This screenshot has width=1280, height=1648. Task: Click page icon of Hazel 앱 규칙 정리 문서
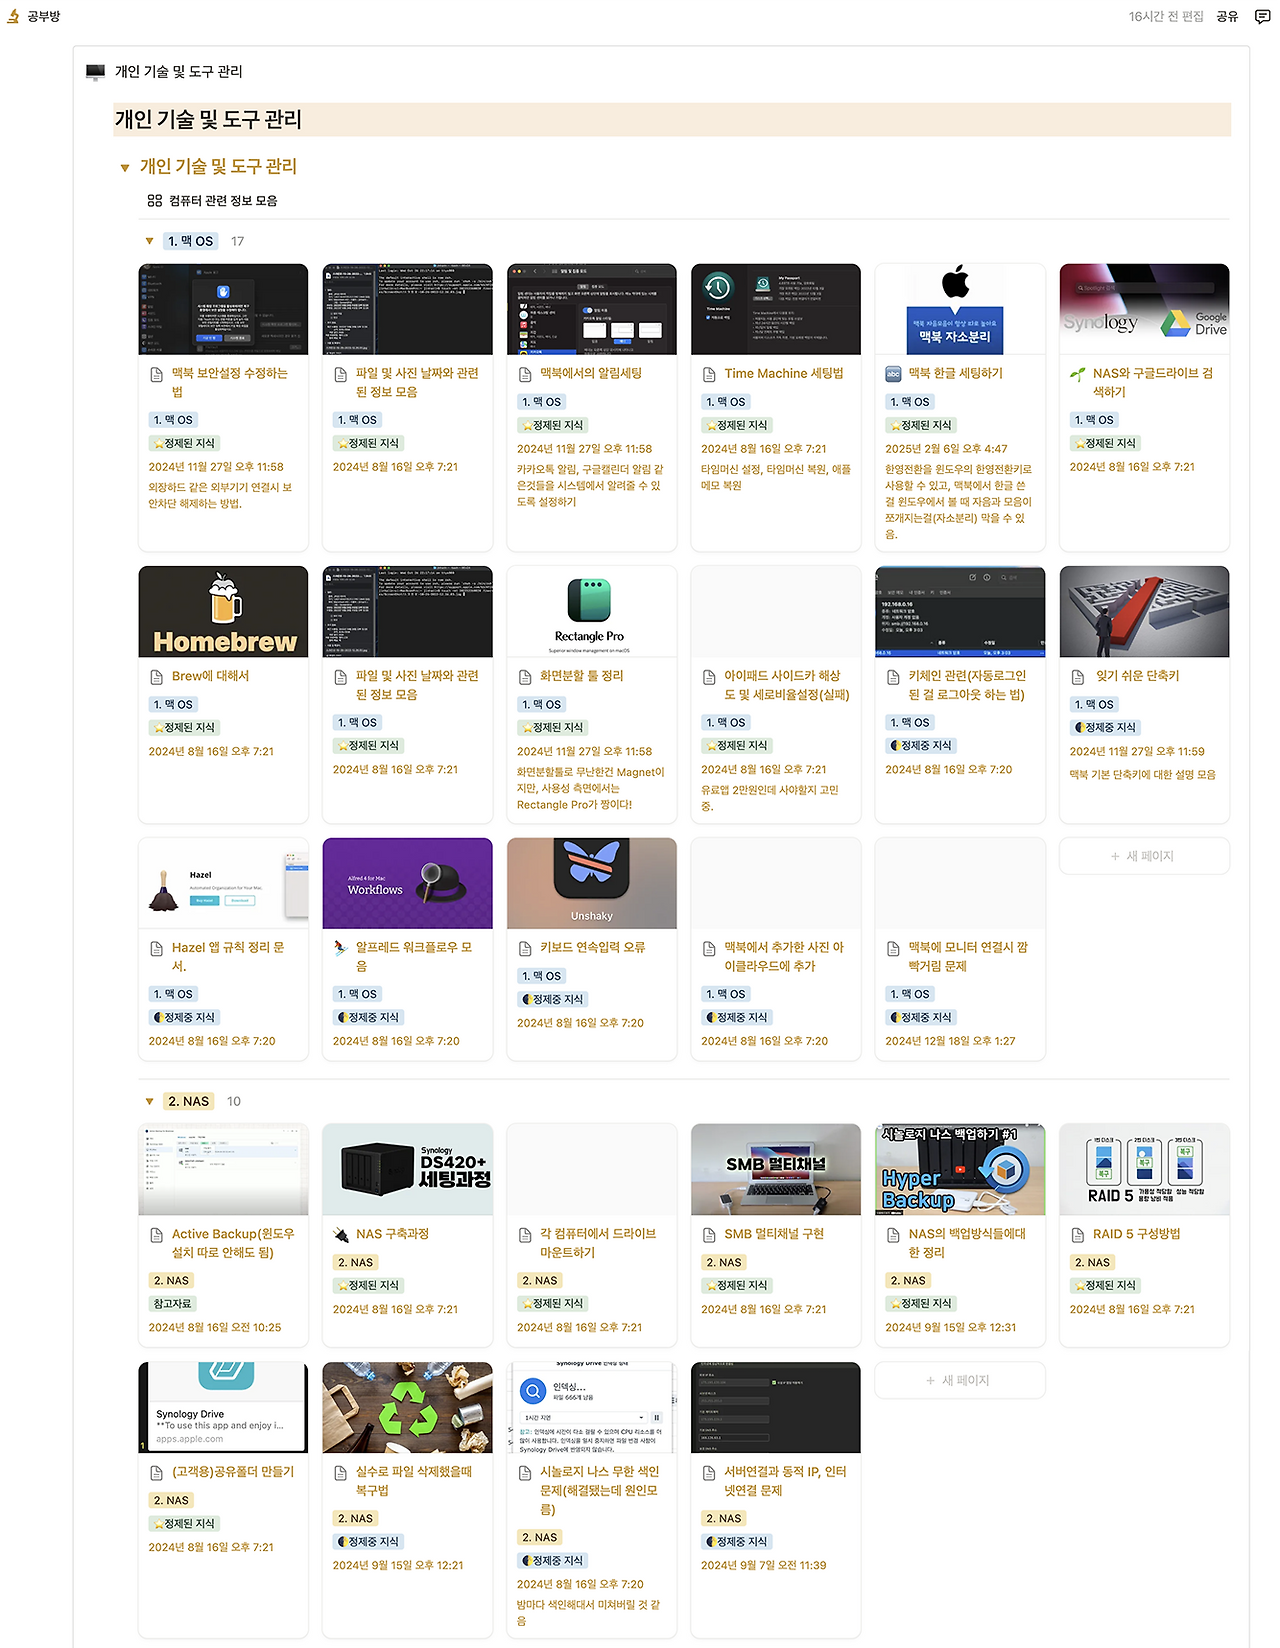[x=156, y=948]
